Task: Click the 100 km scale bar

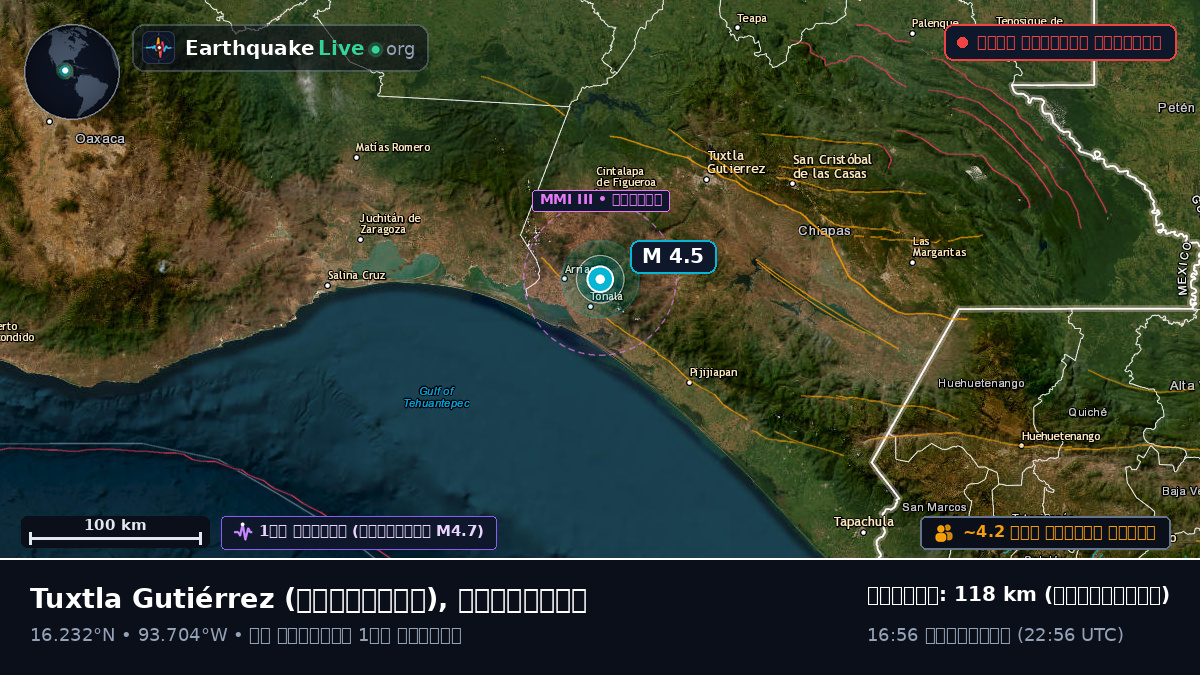Action: tap(115, 532)
